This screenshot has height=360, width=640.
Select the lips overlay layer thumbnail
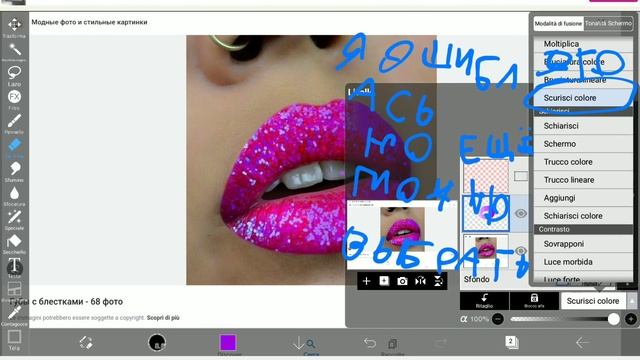(x=486, y=213)
